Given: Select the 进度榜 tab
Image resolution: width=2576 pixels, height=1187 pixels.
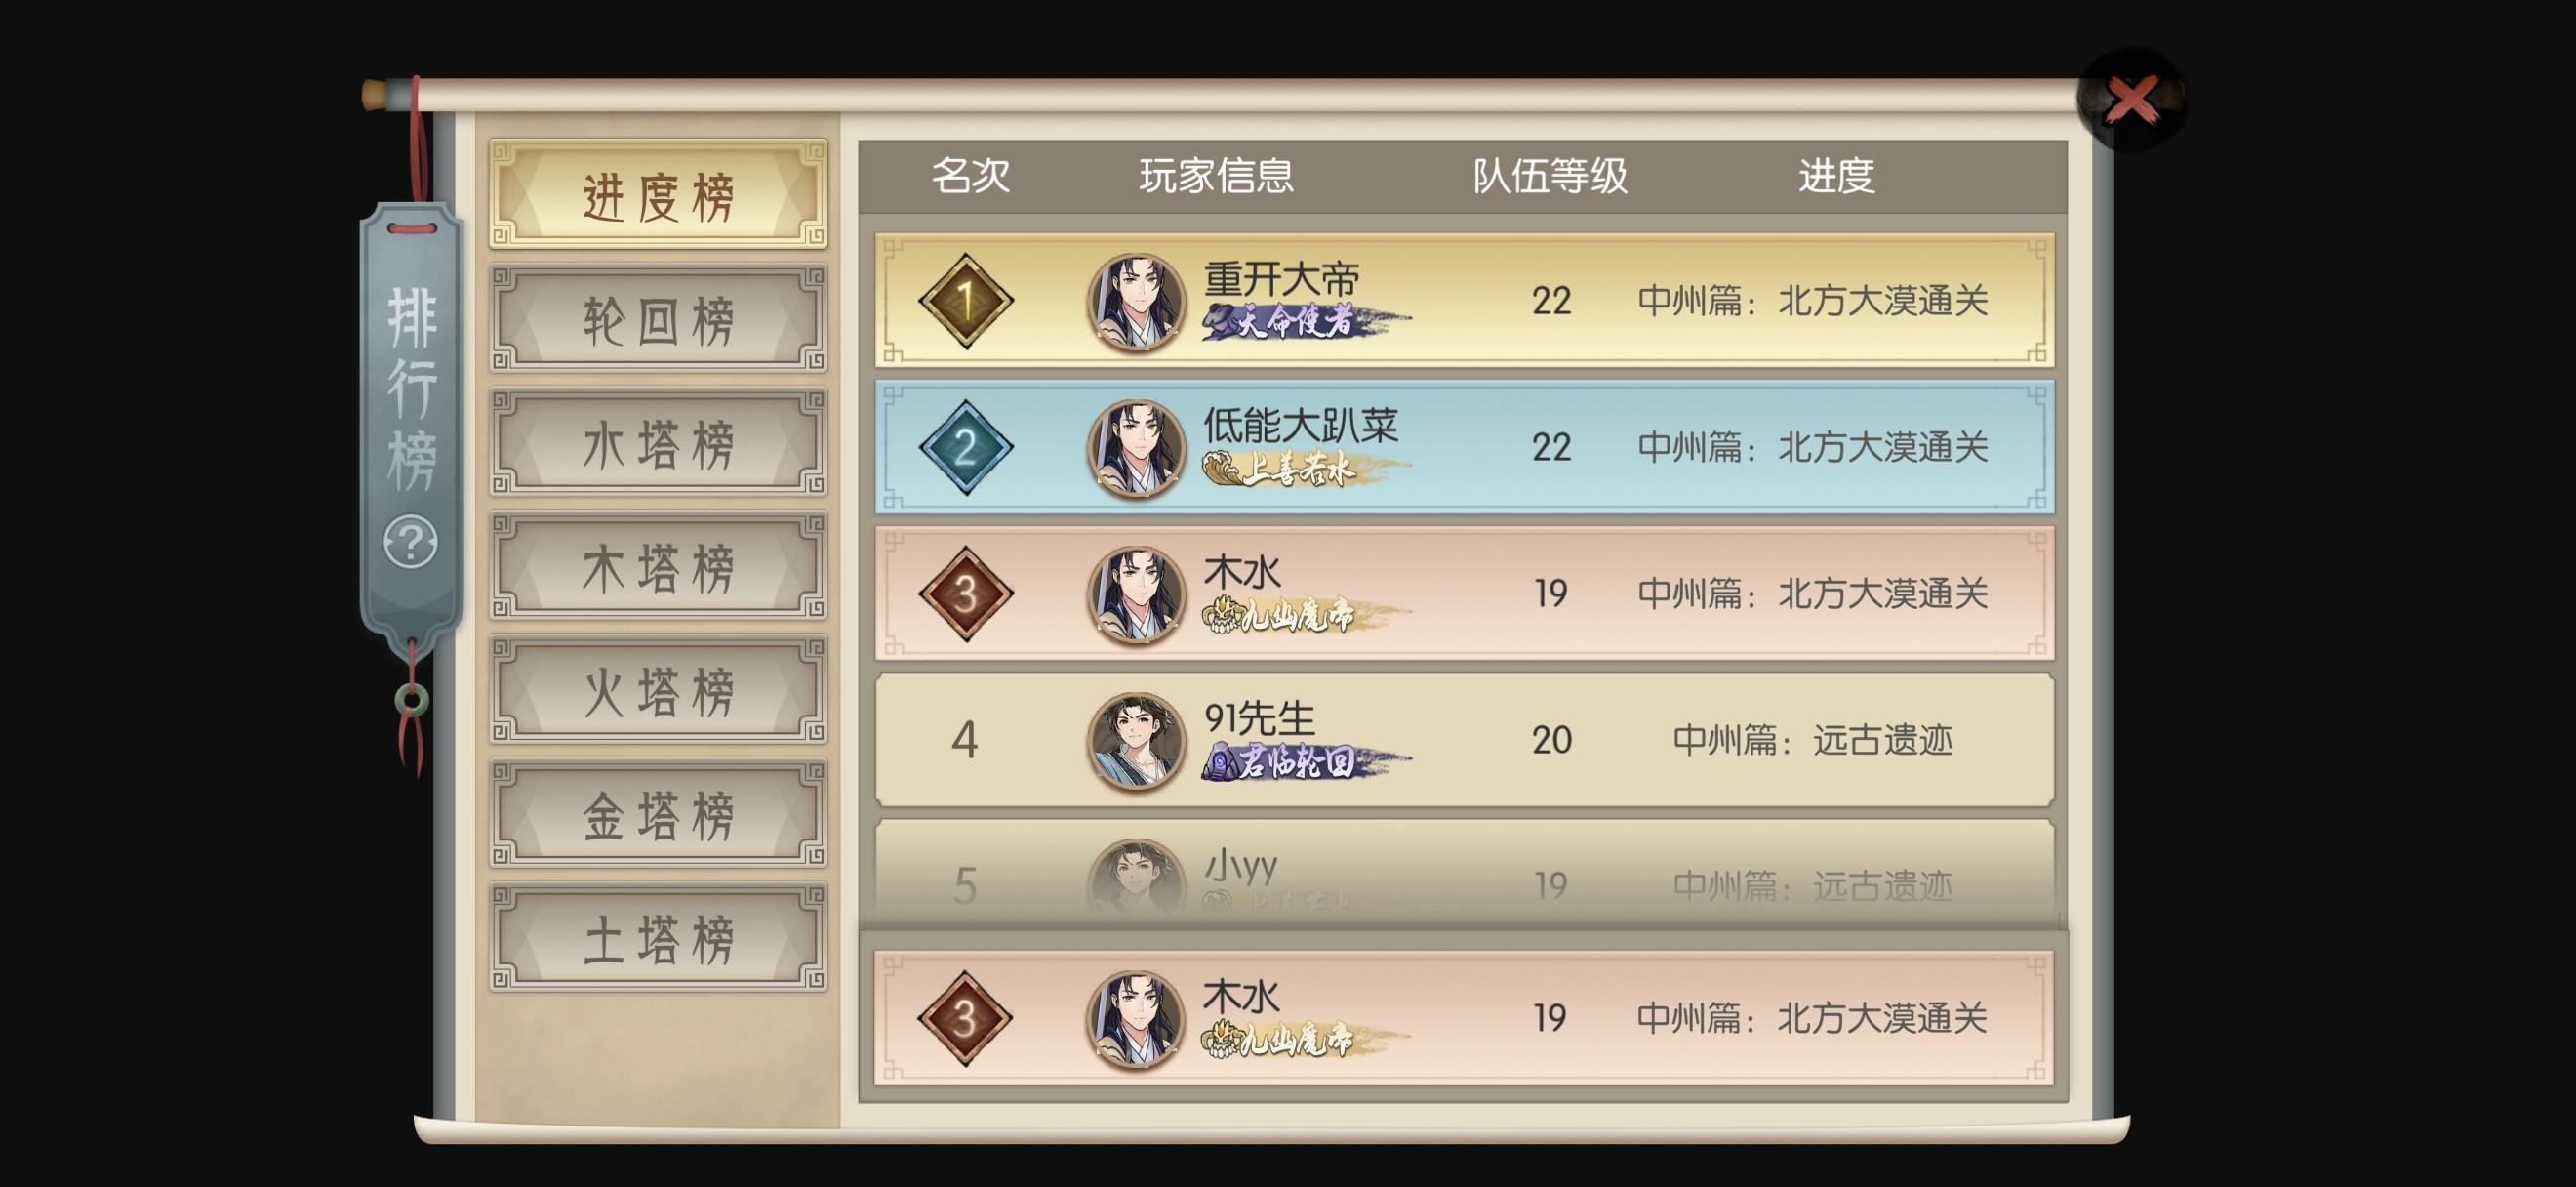Looking at the screenshot, I should pos(658,194).
